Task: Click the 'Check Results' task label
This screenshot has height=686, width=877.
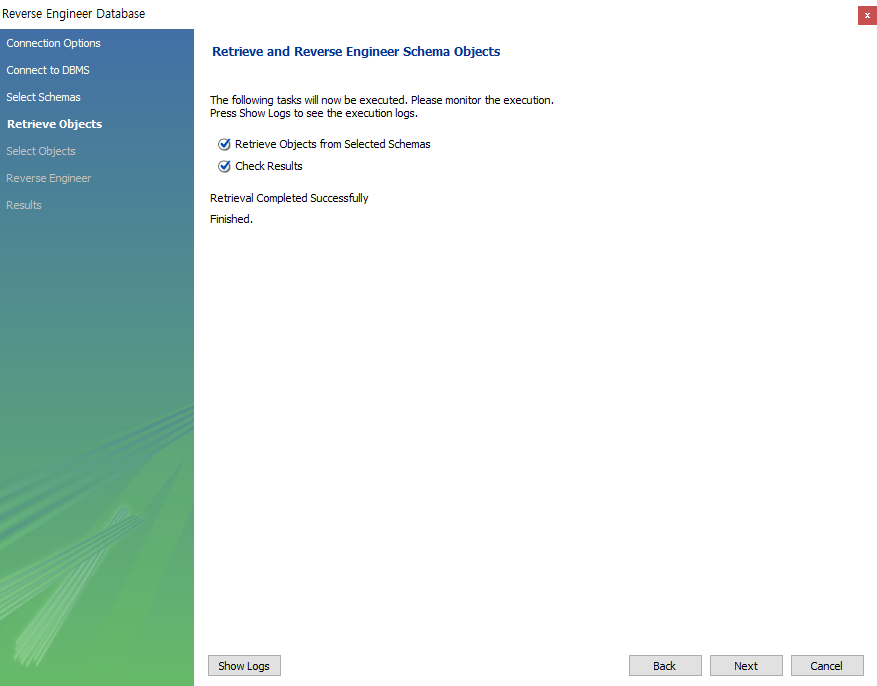Action: pyautogui.click(x=269, y=166)
